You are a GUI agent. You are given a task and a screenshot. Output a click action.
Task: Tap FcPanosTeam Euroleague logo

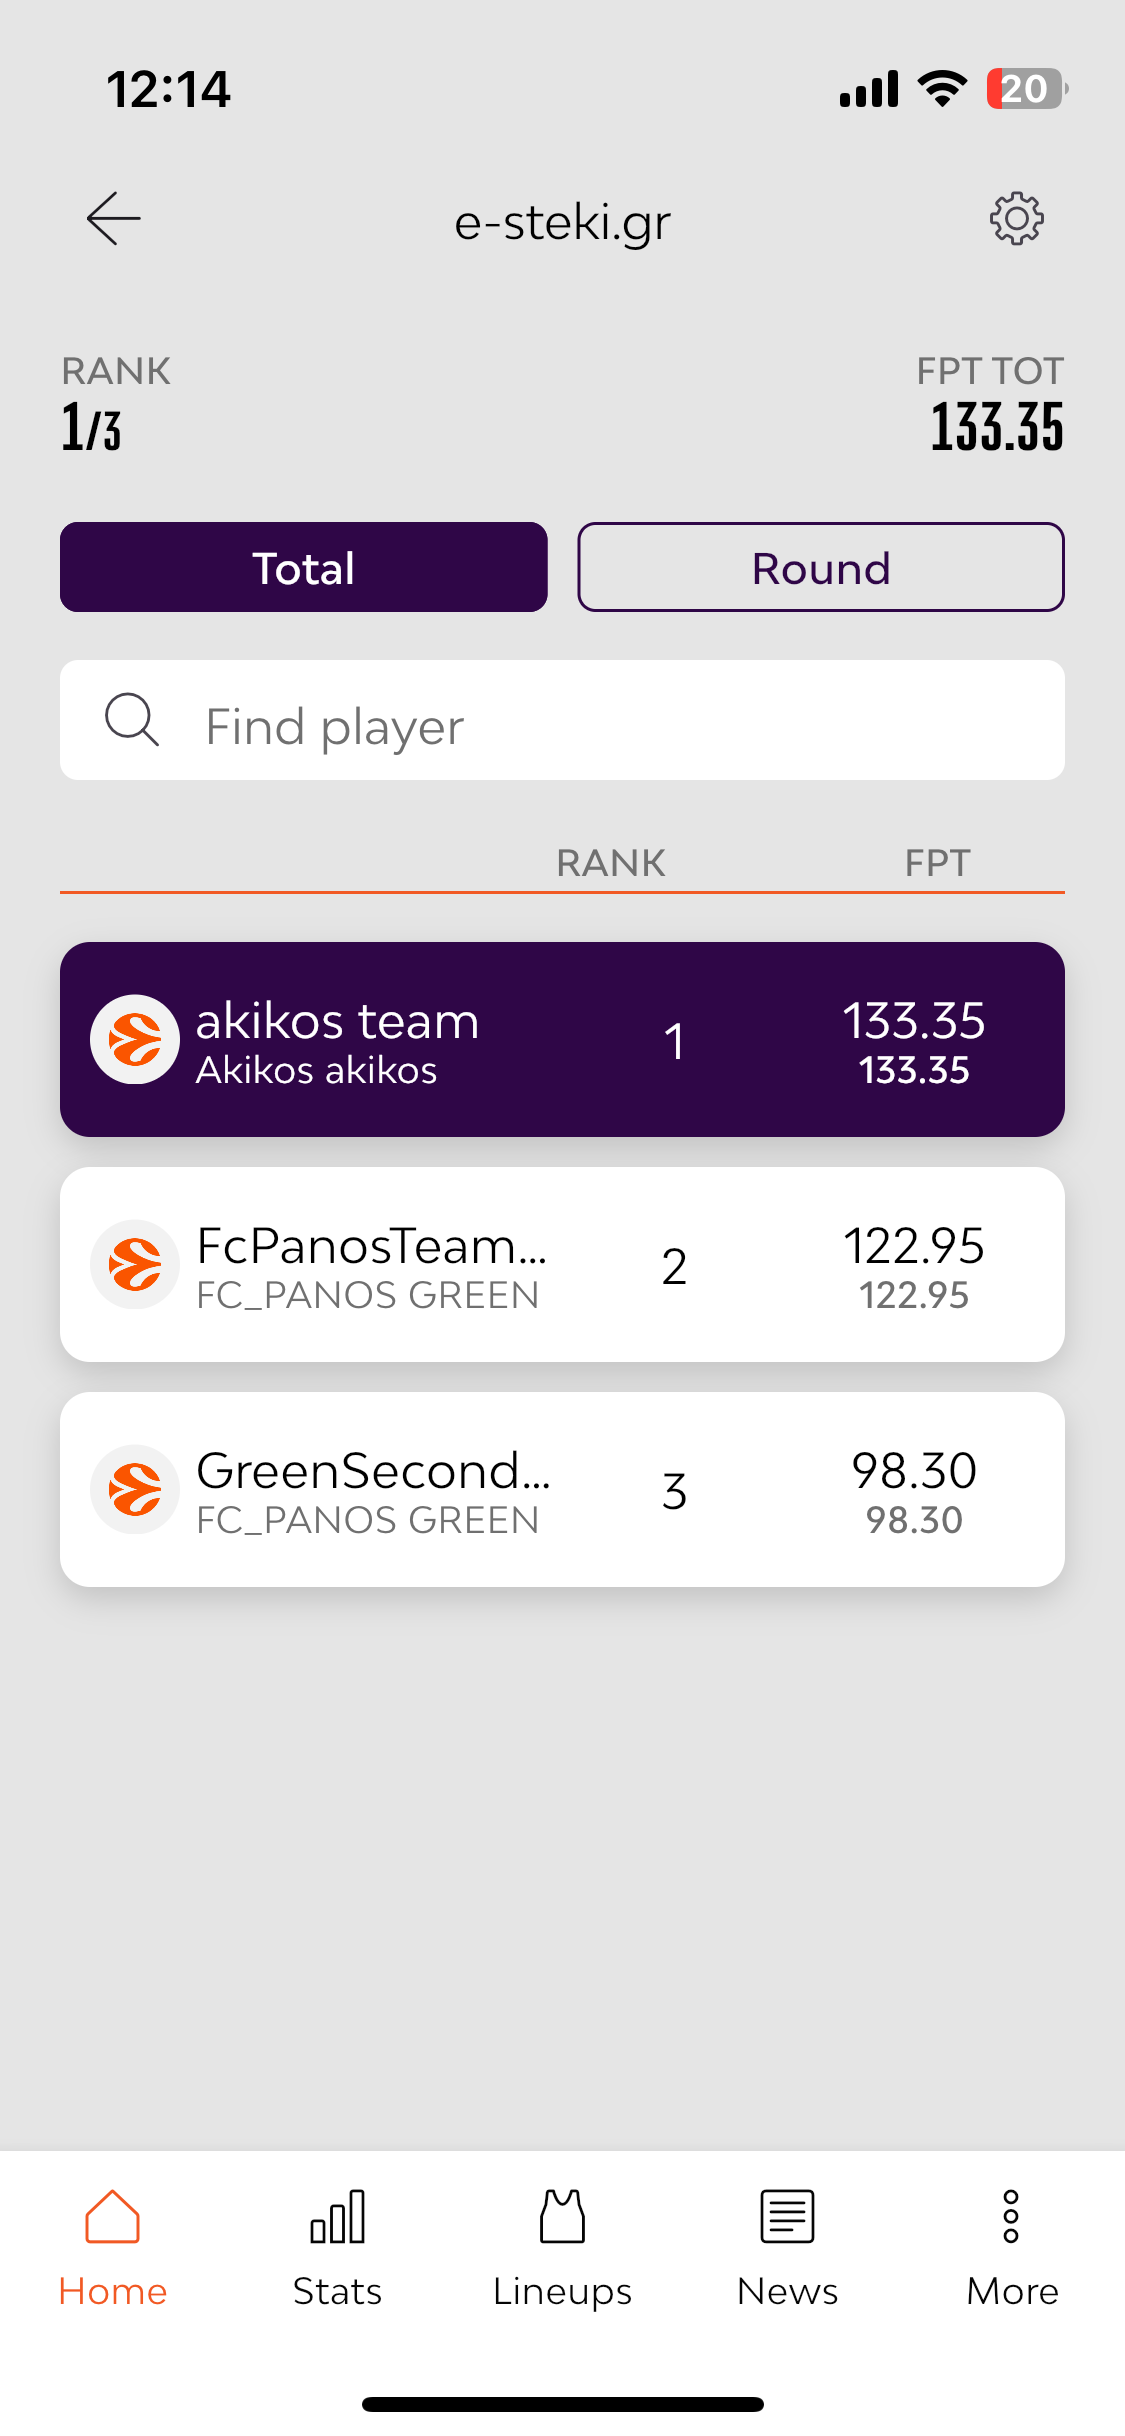pos(135,1264)
